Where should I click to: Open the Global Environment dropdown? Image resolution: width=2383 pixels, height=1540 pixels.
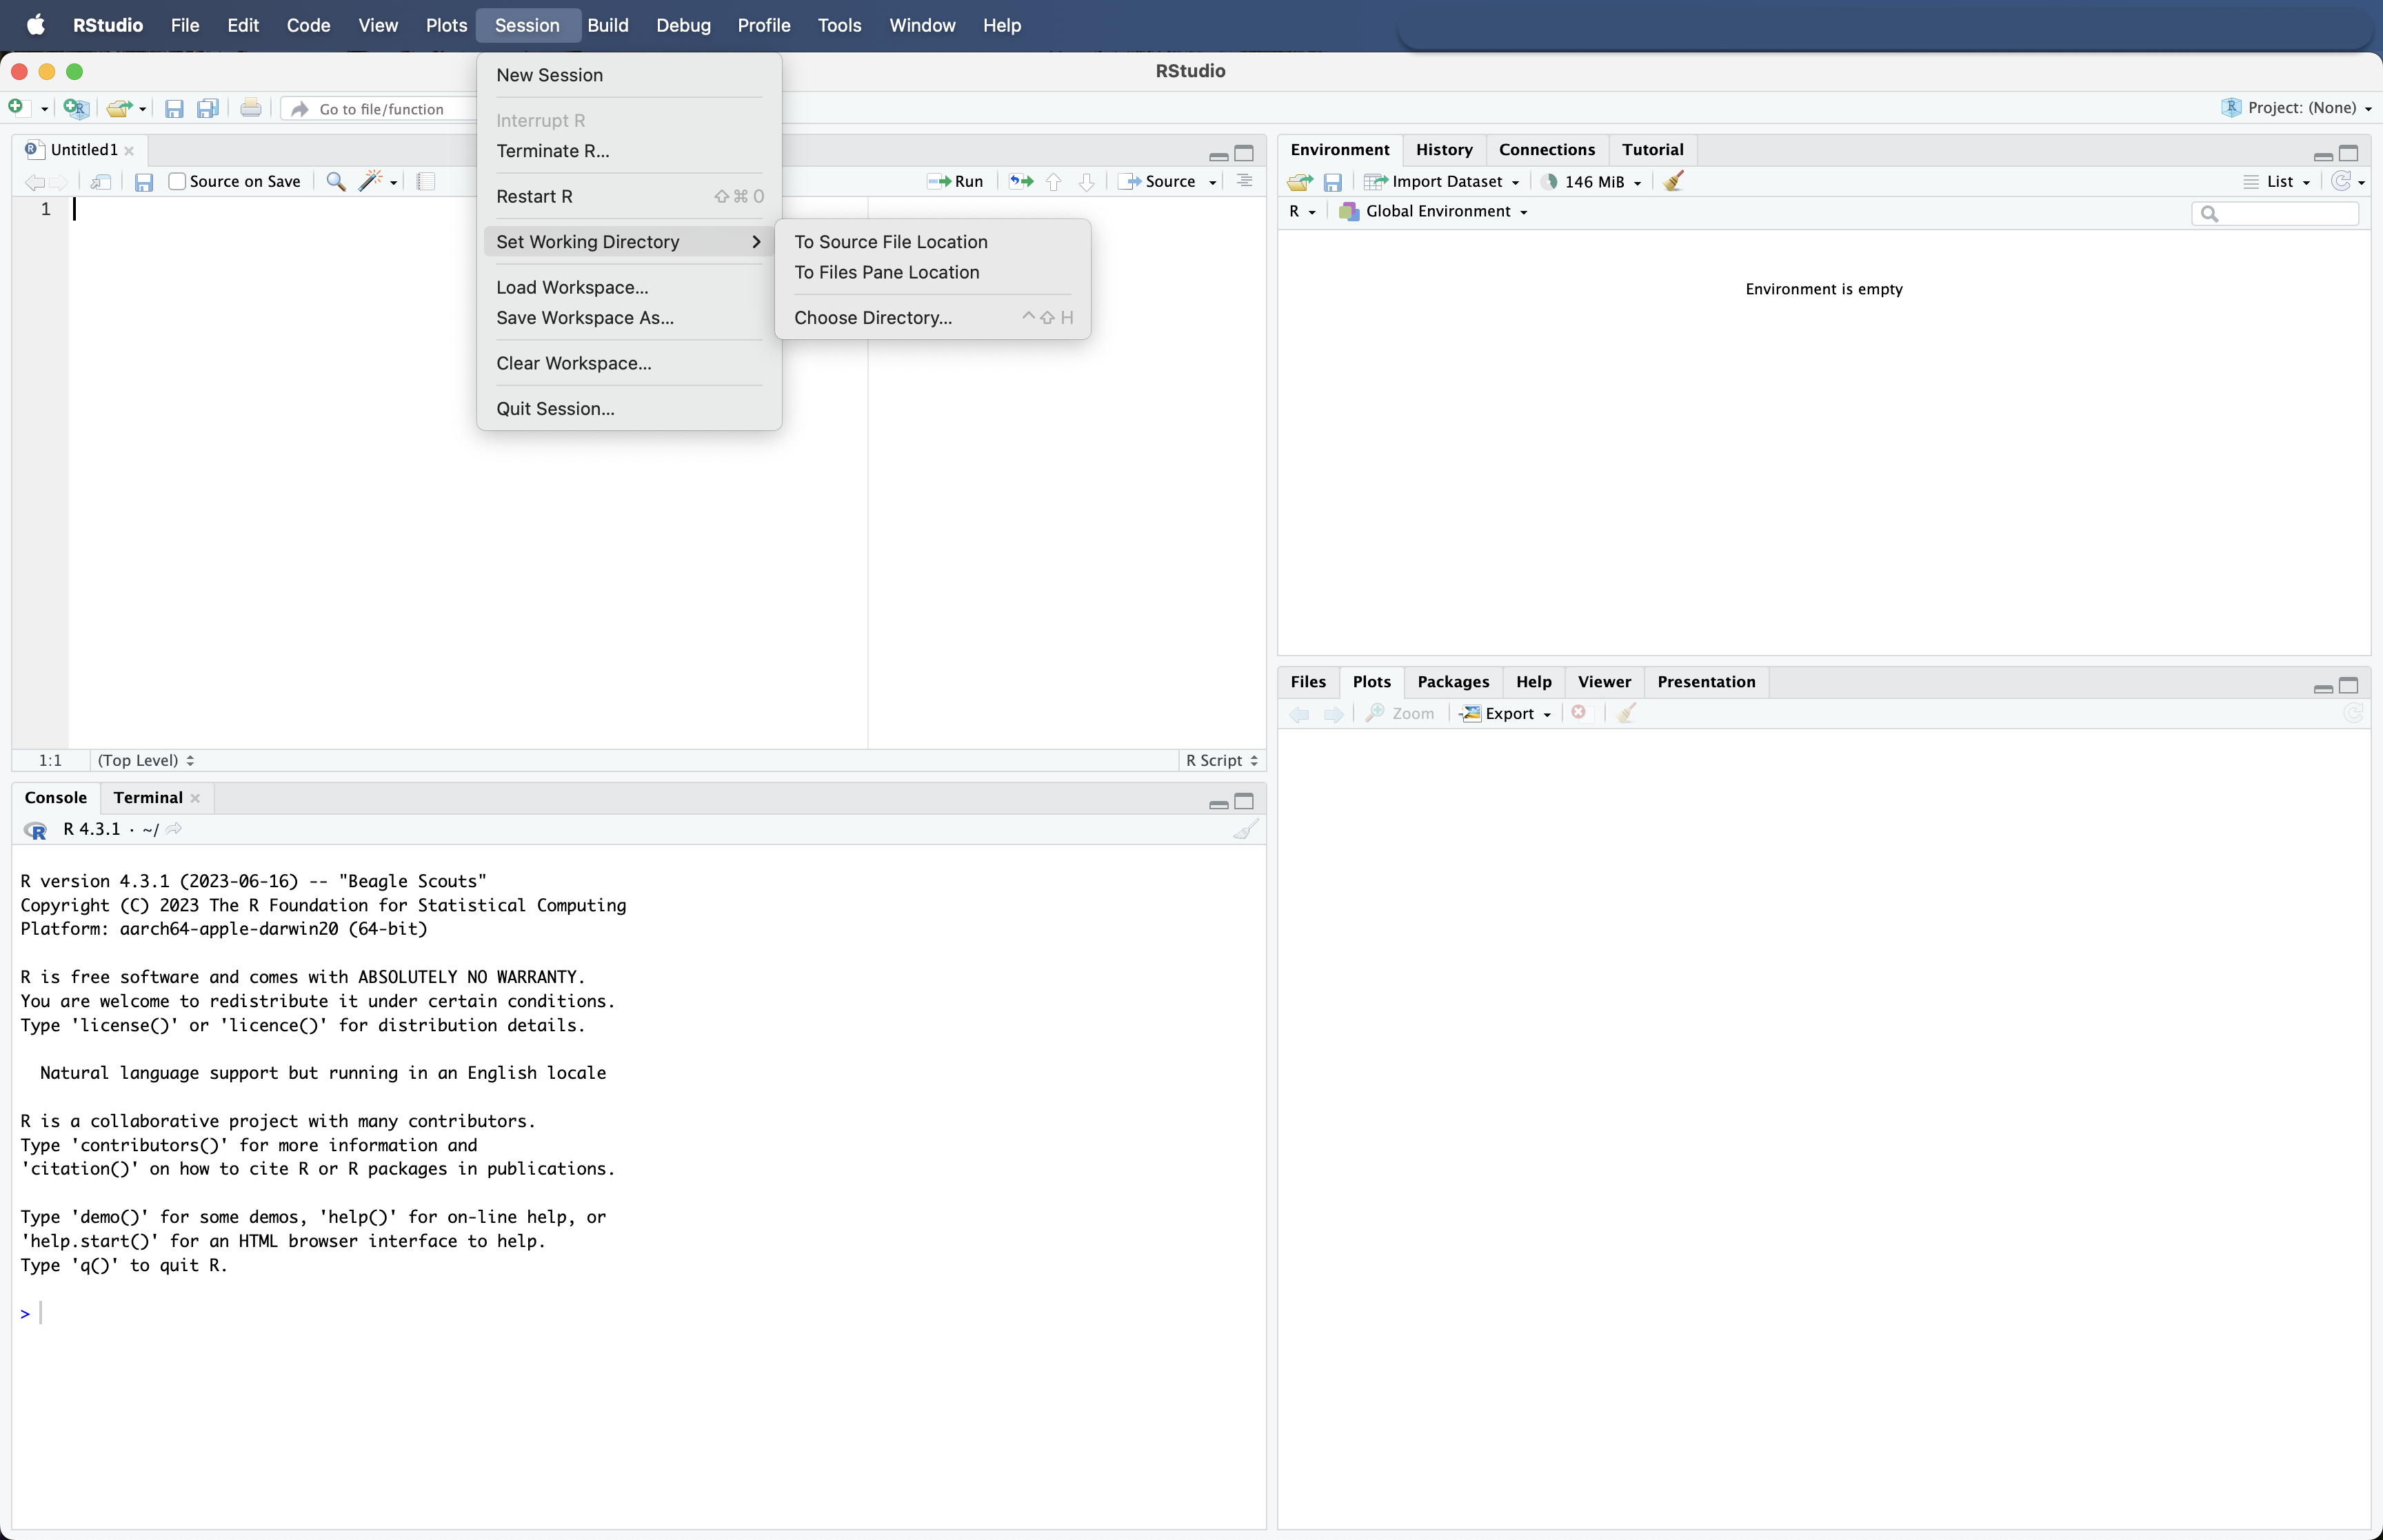point(1433,212)
